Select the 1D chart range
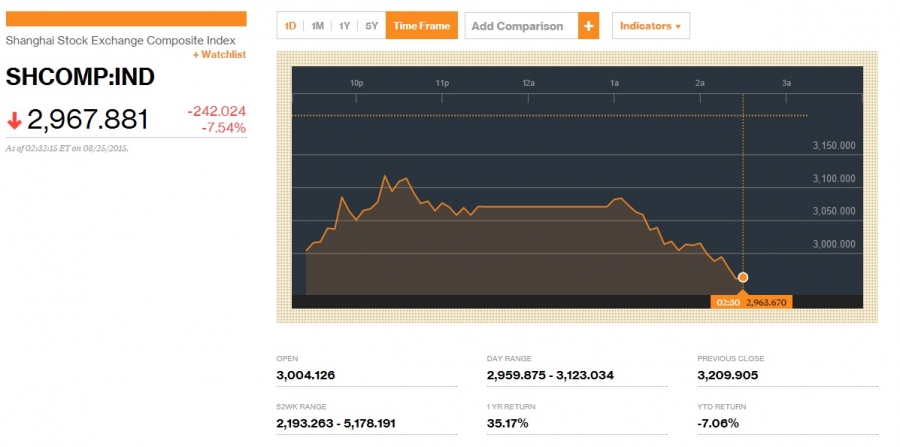900x447 pixels. coord(290,26)
